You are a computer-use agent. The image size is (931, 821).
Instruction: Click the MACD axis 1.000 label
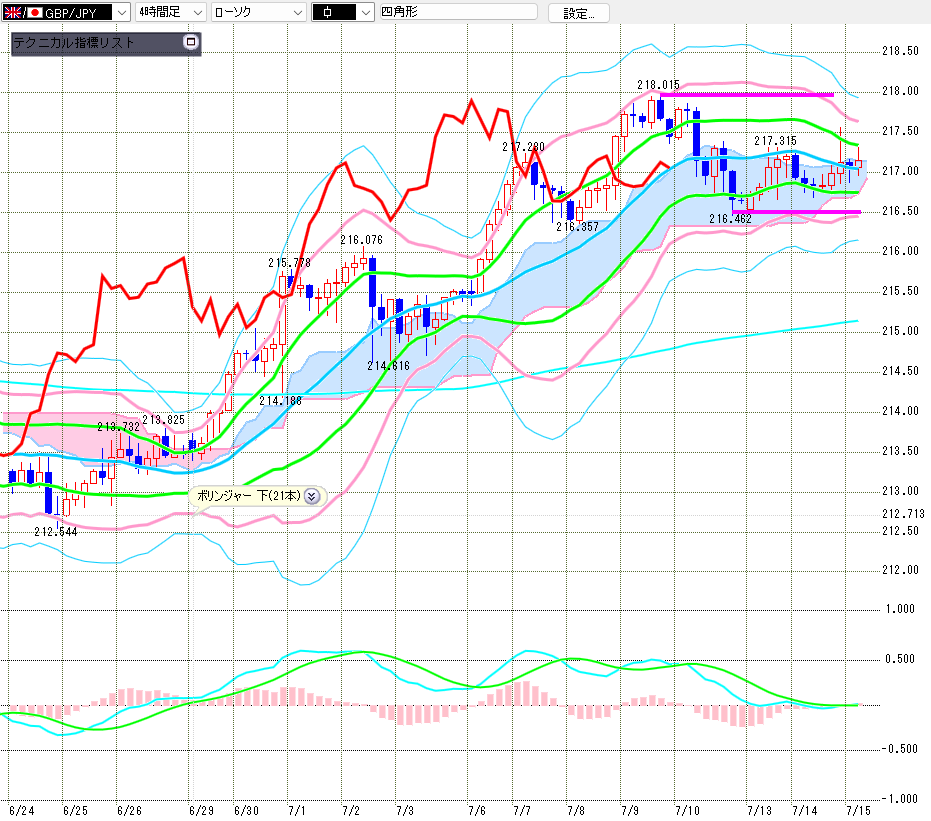point(900,609)
